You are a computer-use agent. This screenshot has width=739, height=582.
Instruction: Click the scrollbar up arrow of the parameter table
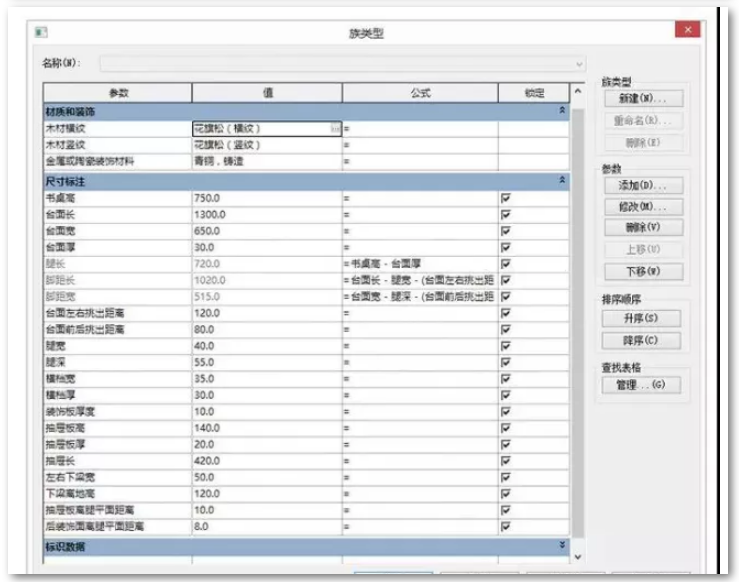[x=578, y=90]
